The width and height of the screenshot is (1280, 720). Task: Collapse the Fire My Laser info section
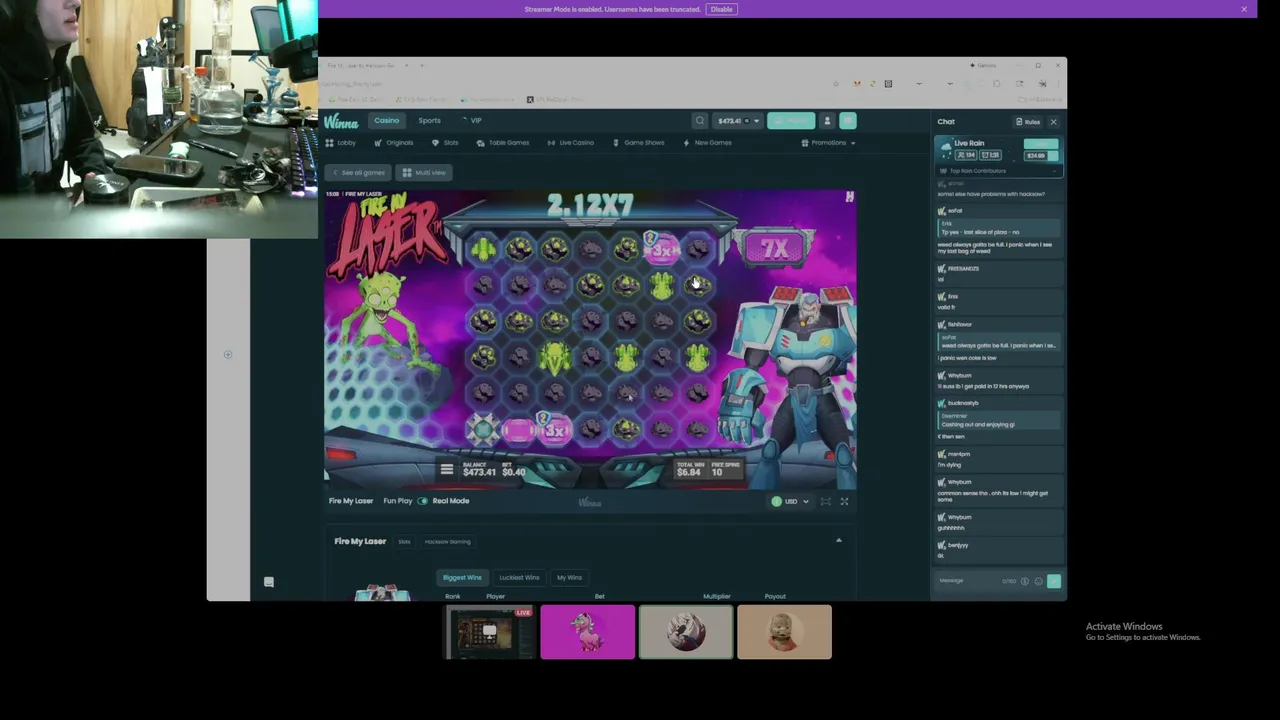pyautogui.click(x=839, y=541)
